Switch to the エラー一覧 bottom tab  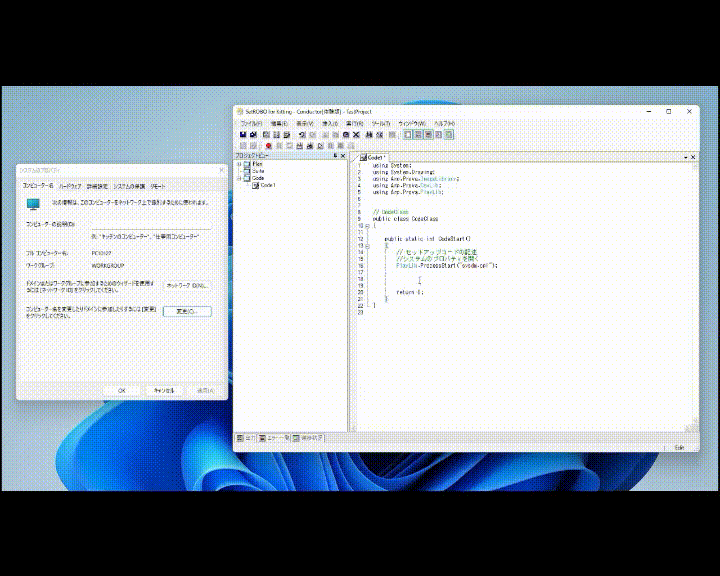click(x=273, y=438)
